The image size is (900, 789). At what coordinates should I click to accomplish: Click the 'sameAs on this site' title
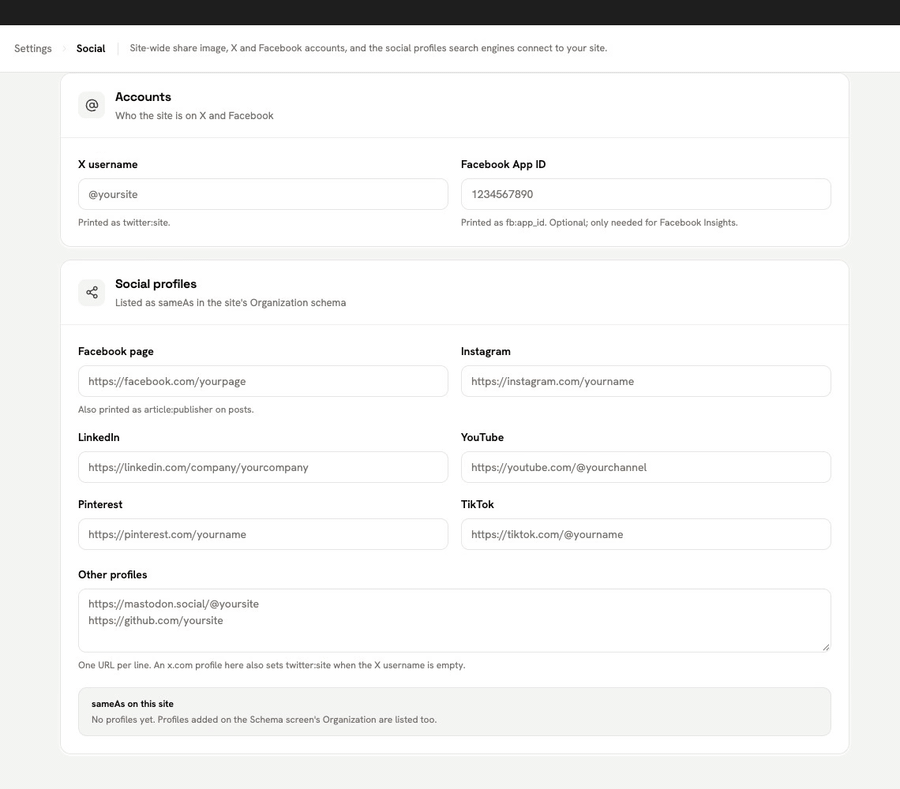click(x=133, y=704)
